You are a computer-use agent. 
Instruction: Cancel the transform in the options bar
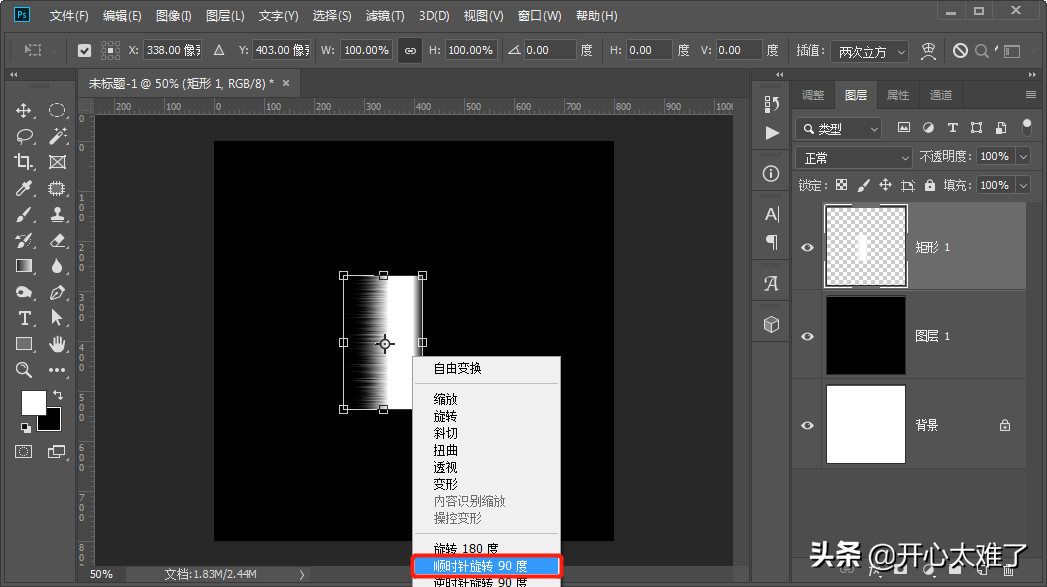[x=960, y=51]
